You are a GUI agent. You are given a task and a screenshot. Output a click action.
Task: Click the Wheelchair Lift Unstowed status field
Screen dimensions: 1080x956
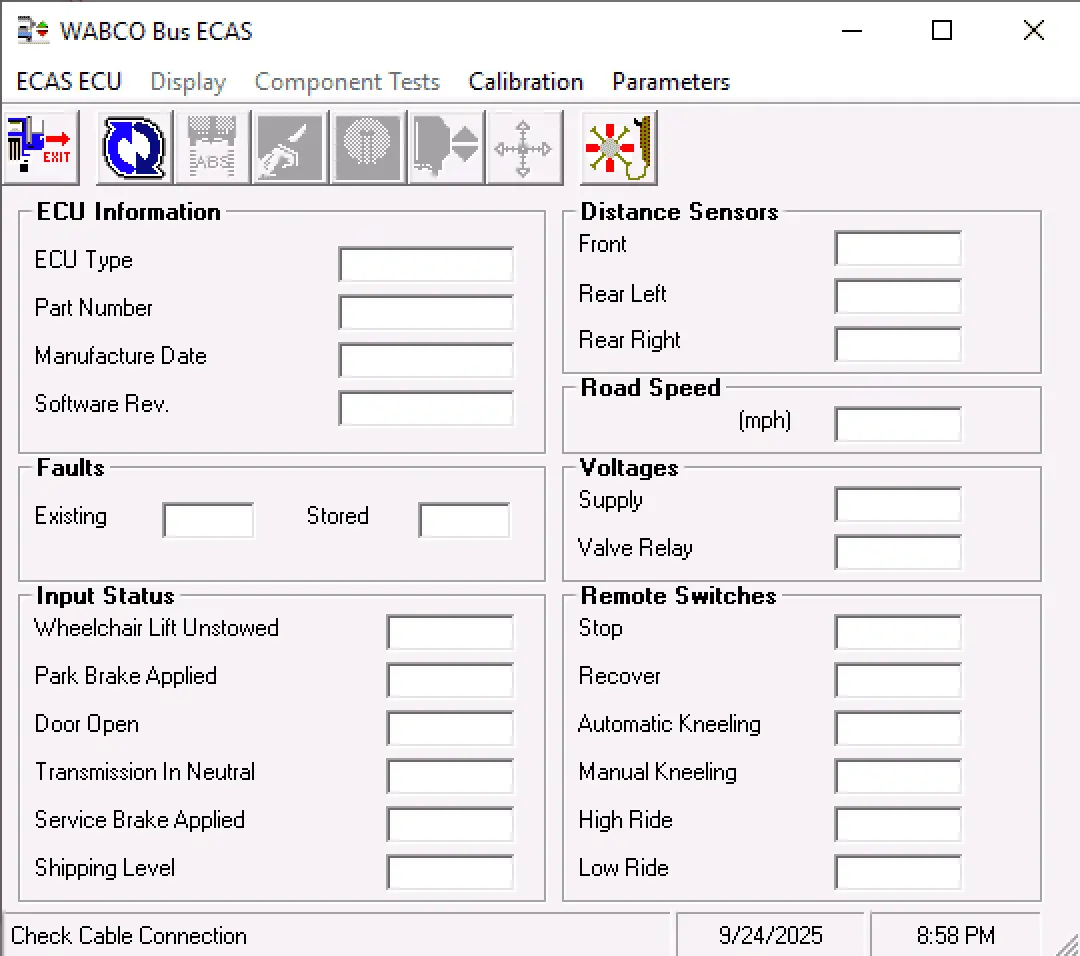coord(450,632)
